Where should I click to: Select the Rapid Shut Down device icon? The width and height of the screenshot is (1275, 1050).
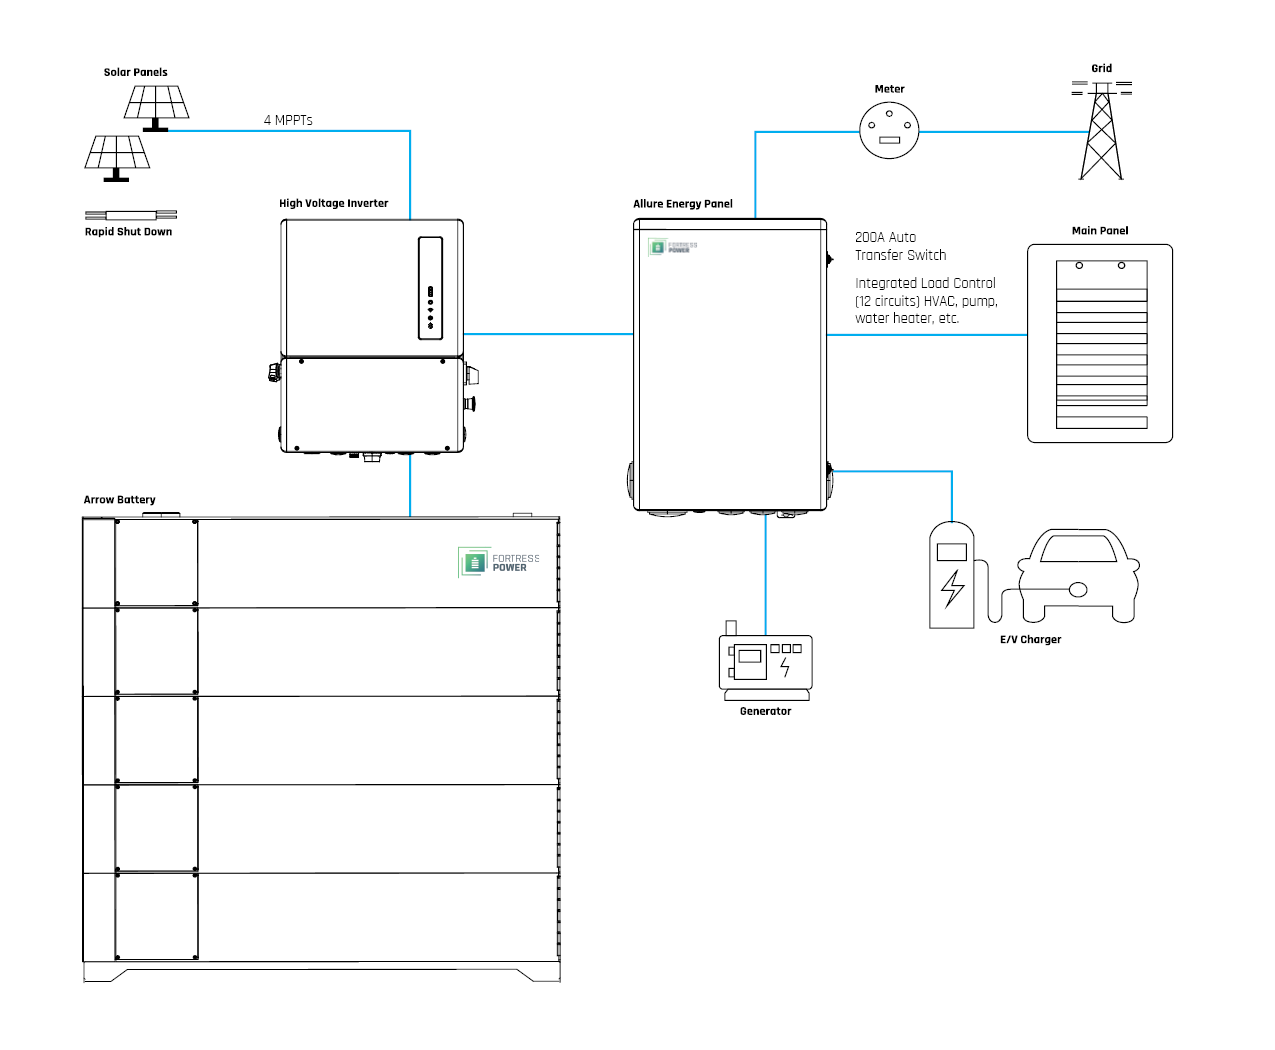click(x=131, y=215)
